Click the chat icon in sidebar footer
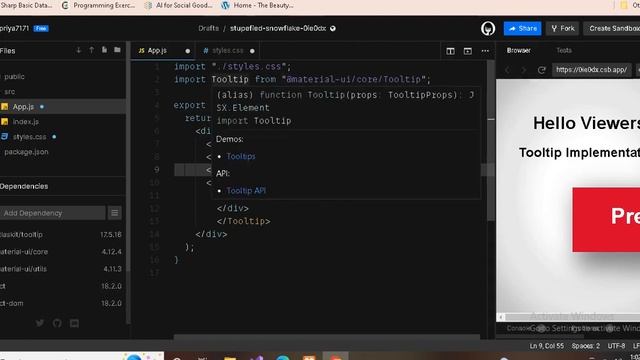 (74, 323)
